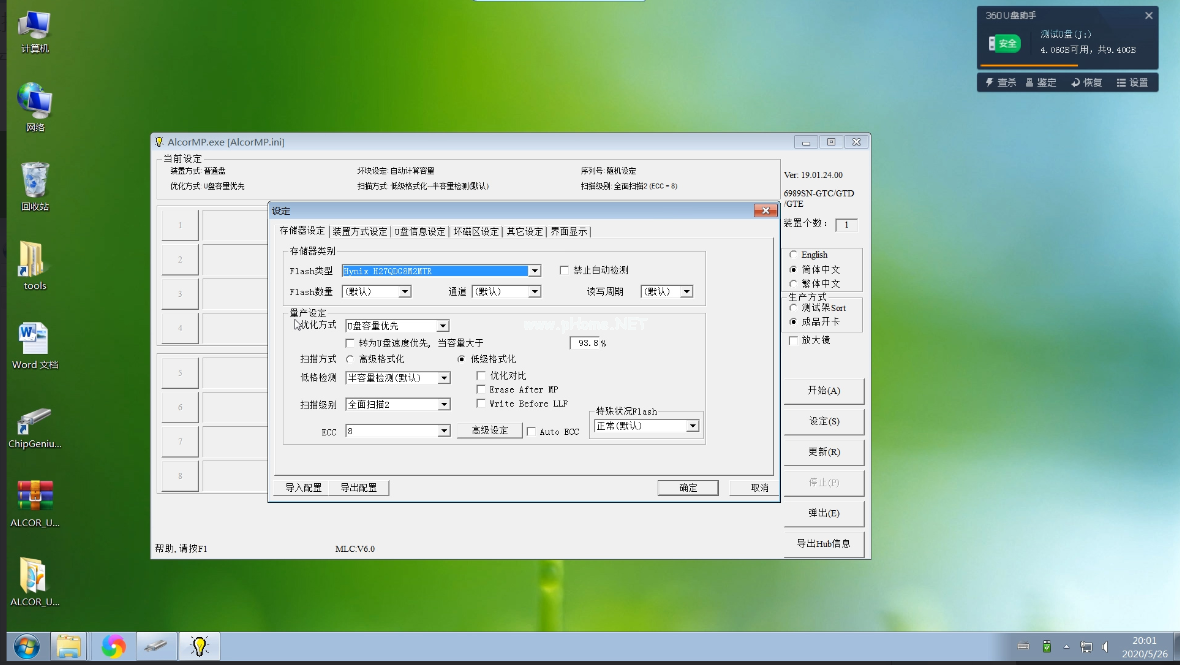Screen dimensions: 1180x665
Task: Select the 高级格式化 radio button
Action: coord(350,359)
